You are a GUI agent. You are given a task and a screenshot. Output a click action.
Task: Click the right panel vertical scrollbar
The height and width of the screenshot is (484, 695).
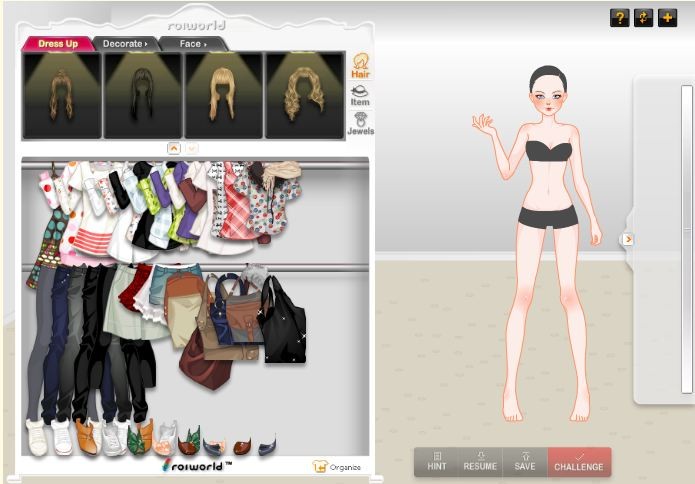pyautogui.click(x=687, y=240)
